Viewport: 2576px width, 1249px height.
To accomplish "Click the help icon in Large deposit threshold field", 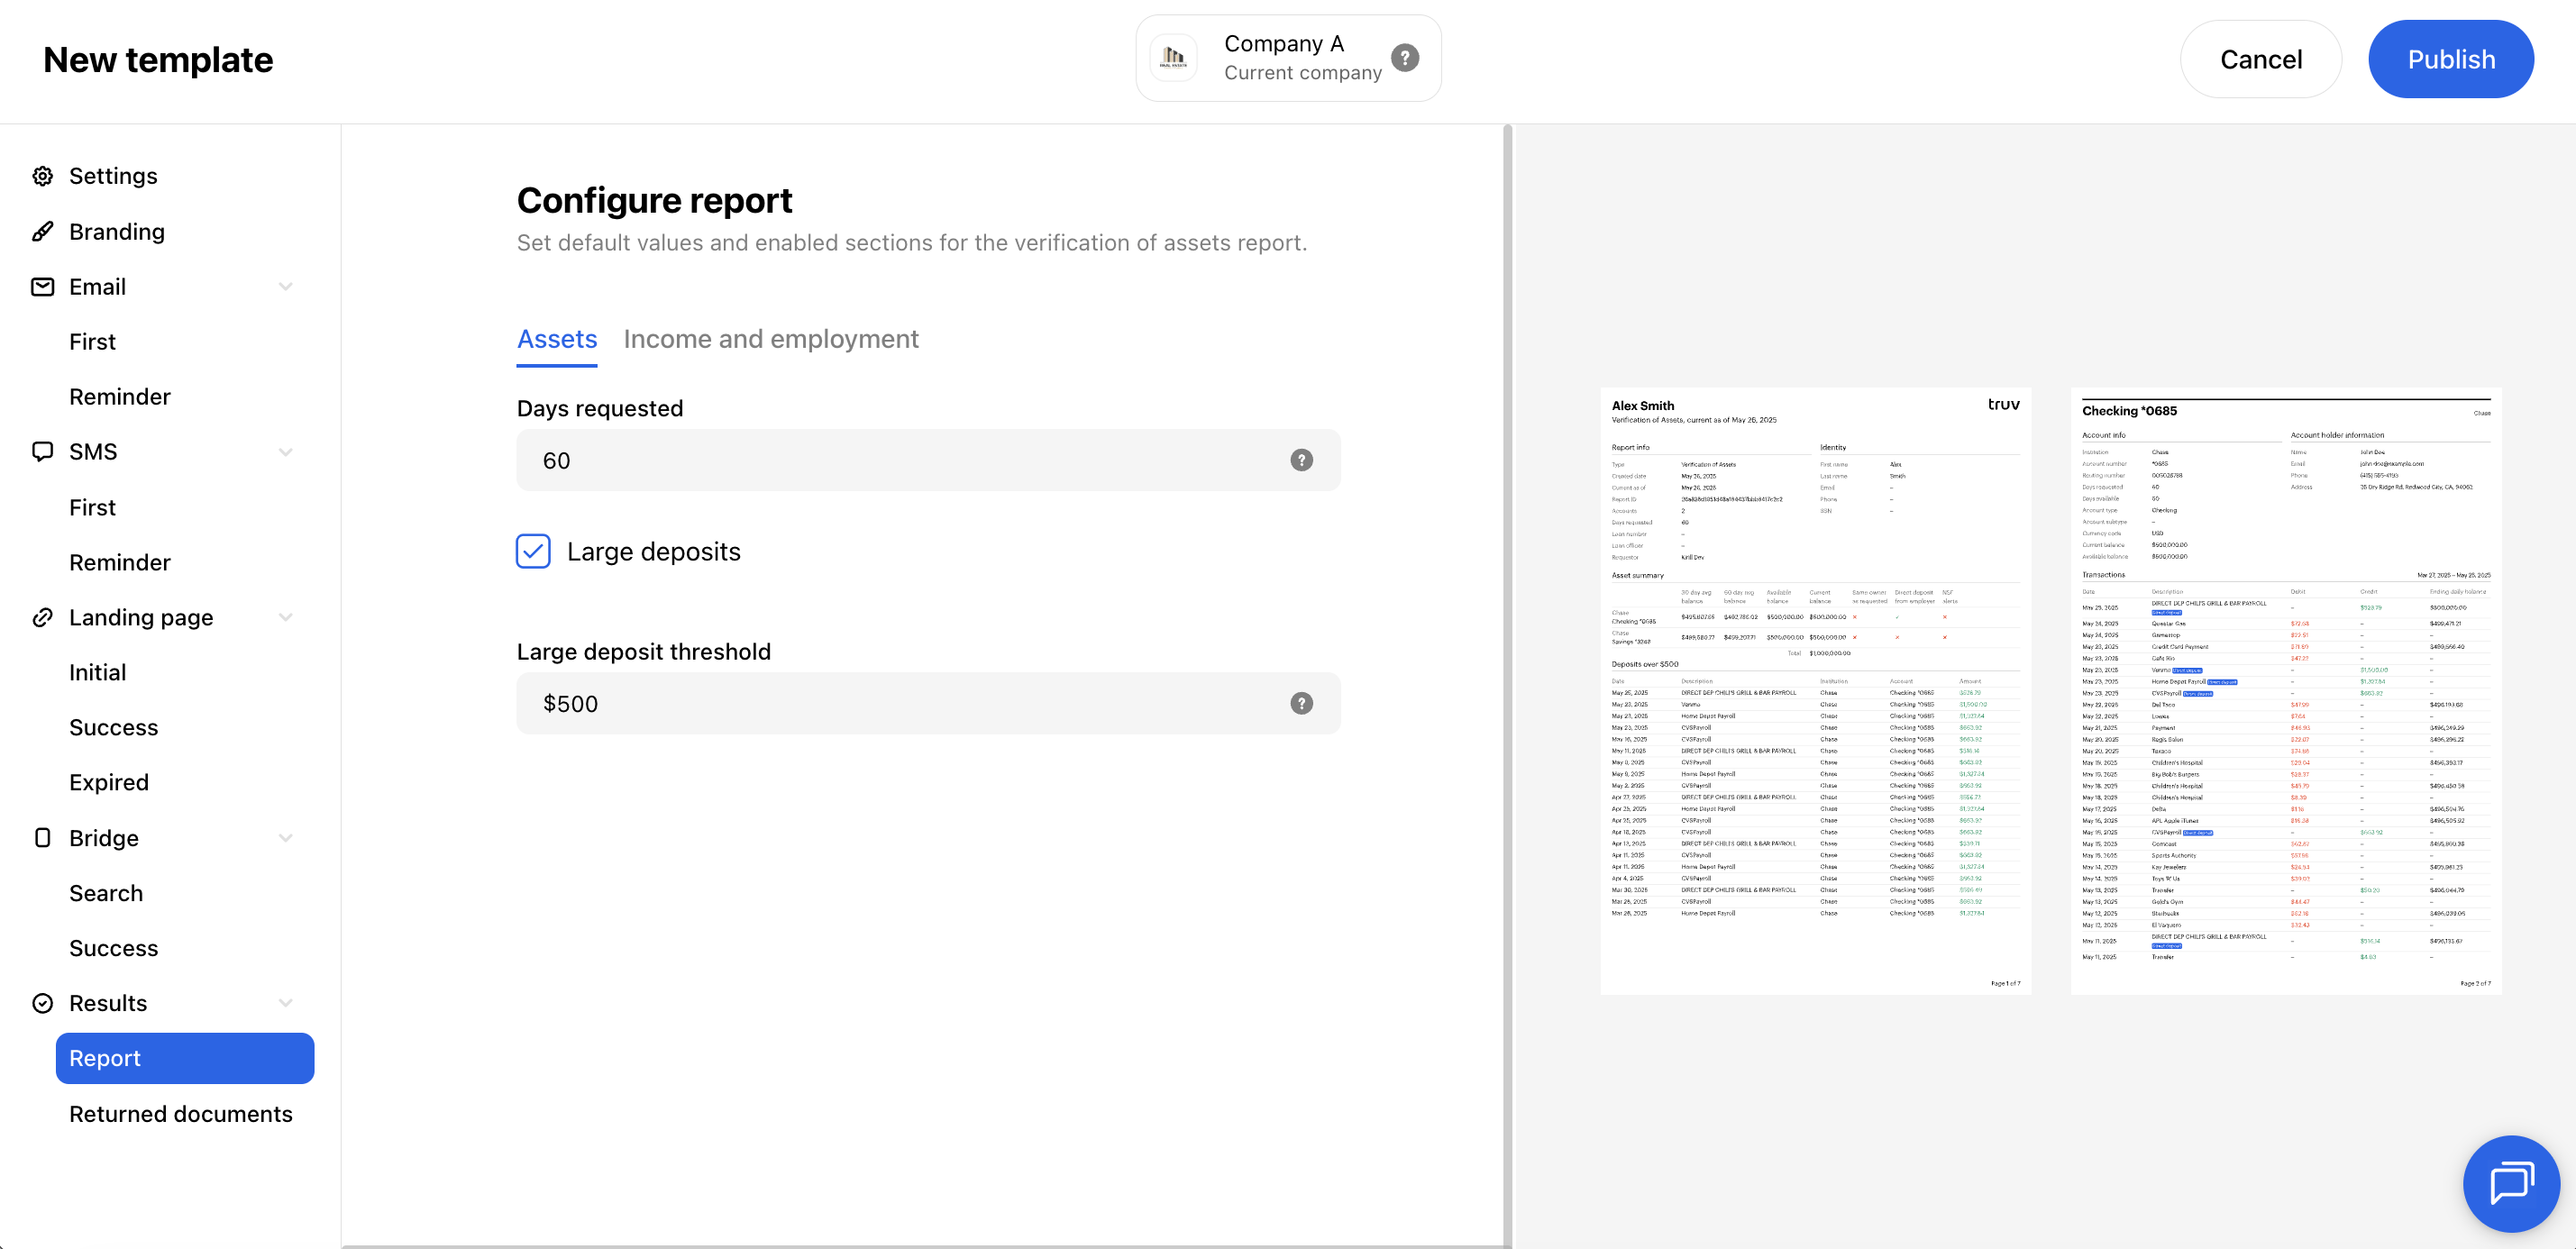I will (x=1301, y=704).
